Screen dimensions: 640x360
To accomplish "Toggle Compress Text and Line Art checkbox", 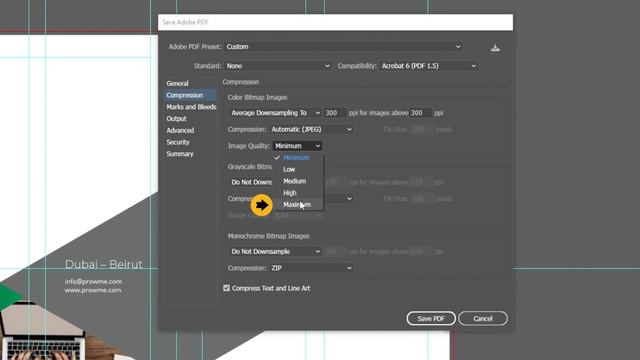I will (227, 288).
